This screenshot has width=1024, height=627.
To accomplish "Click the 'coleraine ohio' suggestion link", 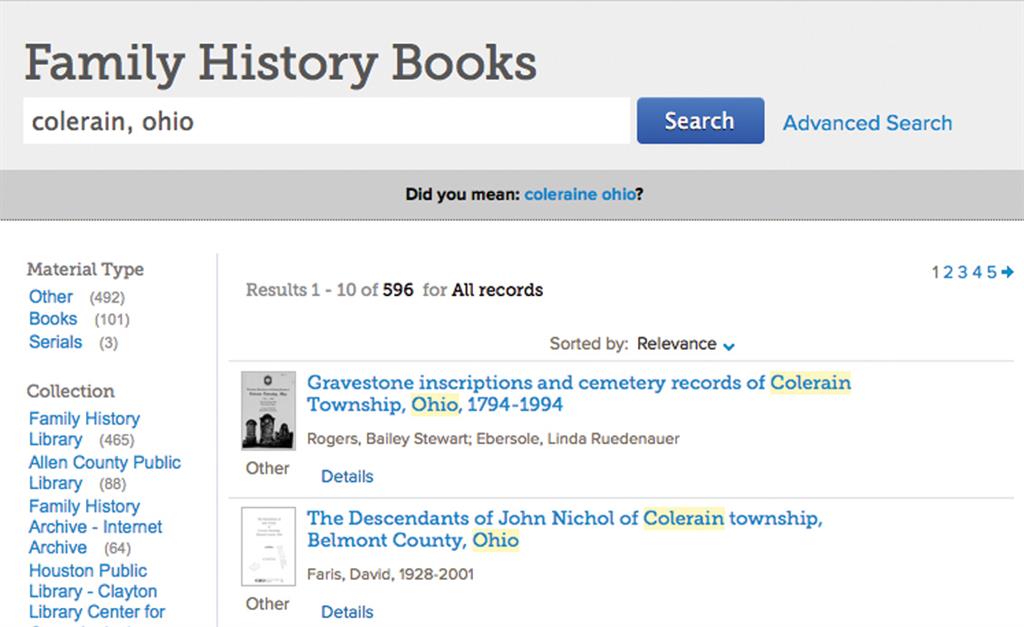I will pyautogui.click(x=579, y=194).
